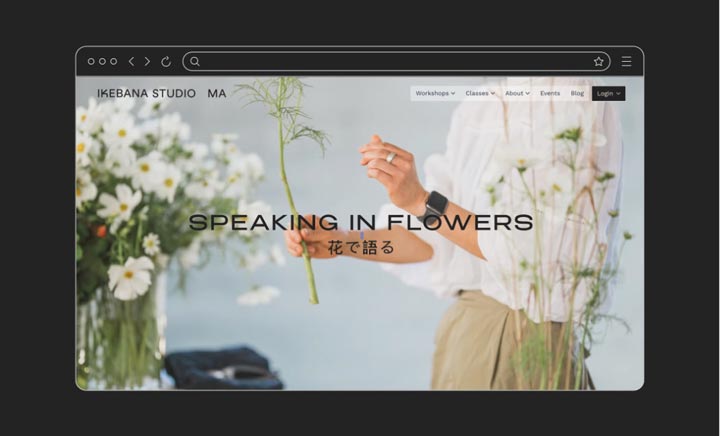Expand the Classes dropdown menu
The image size is (720, 436).
(480, 93)
